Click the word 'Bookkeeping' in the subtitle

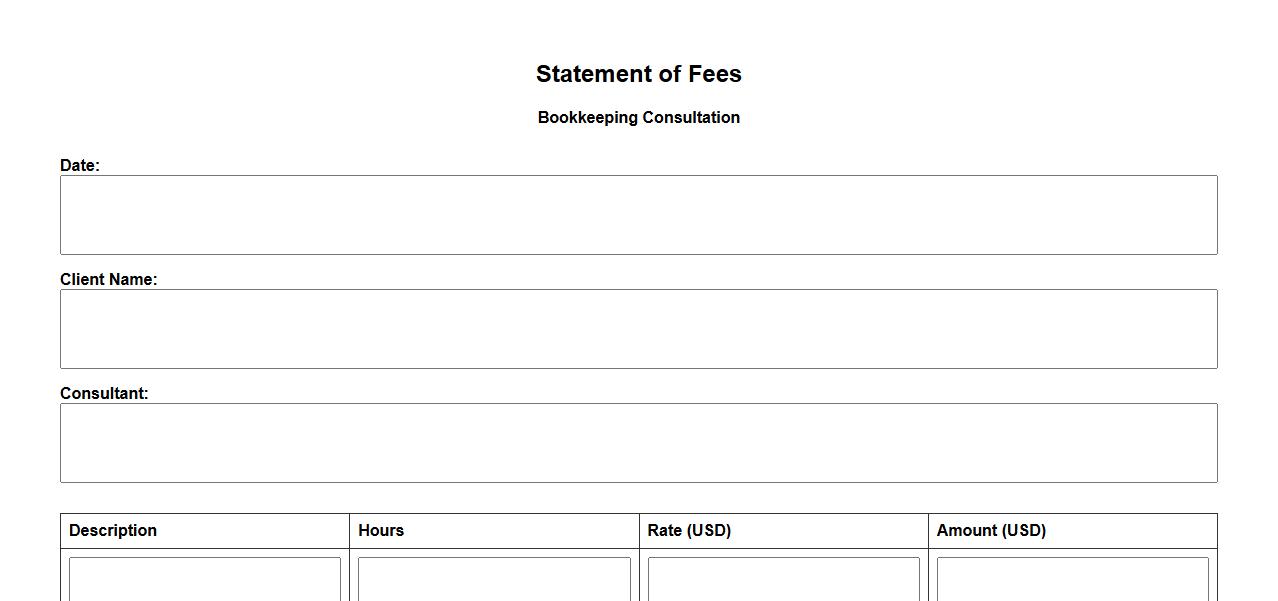click(x=587, y=118)
